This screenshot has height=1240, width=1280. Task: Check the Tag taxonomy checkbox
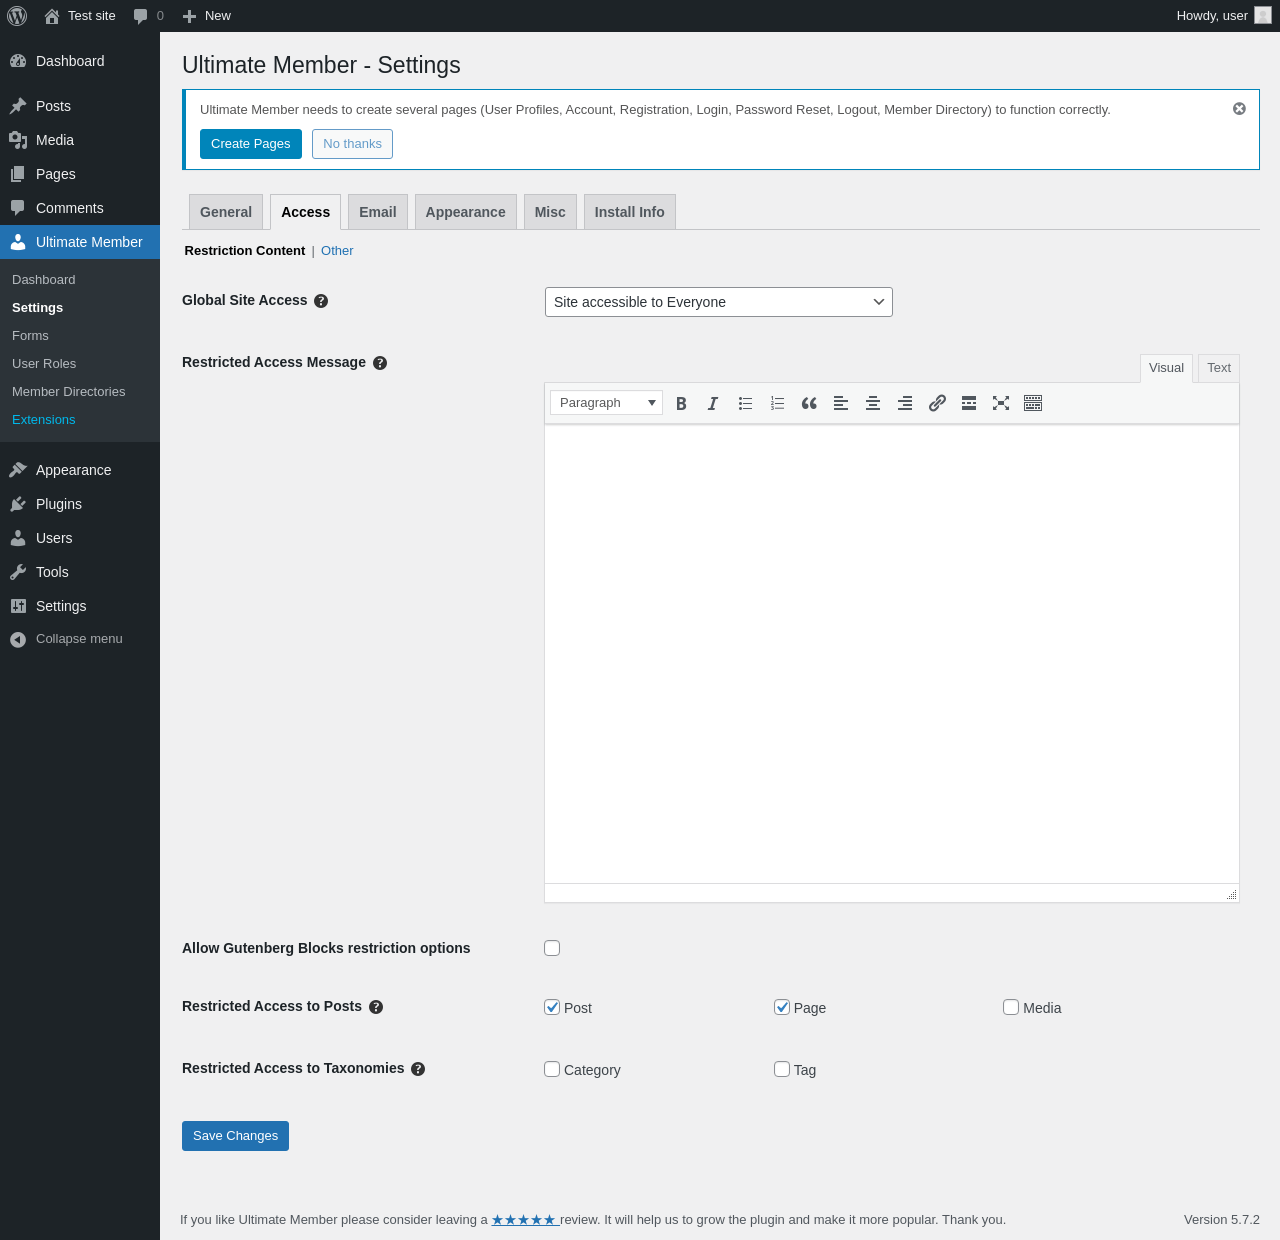click(782, 1069)
